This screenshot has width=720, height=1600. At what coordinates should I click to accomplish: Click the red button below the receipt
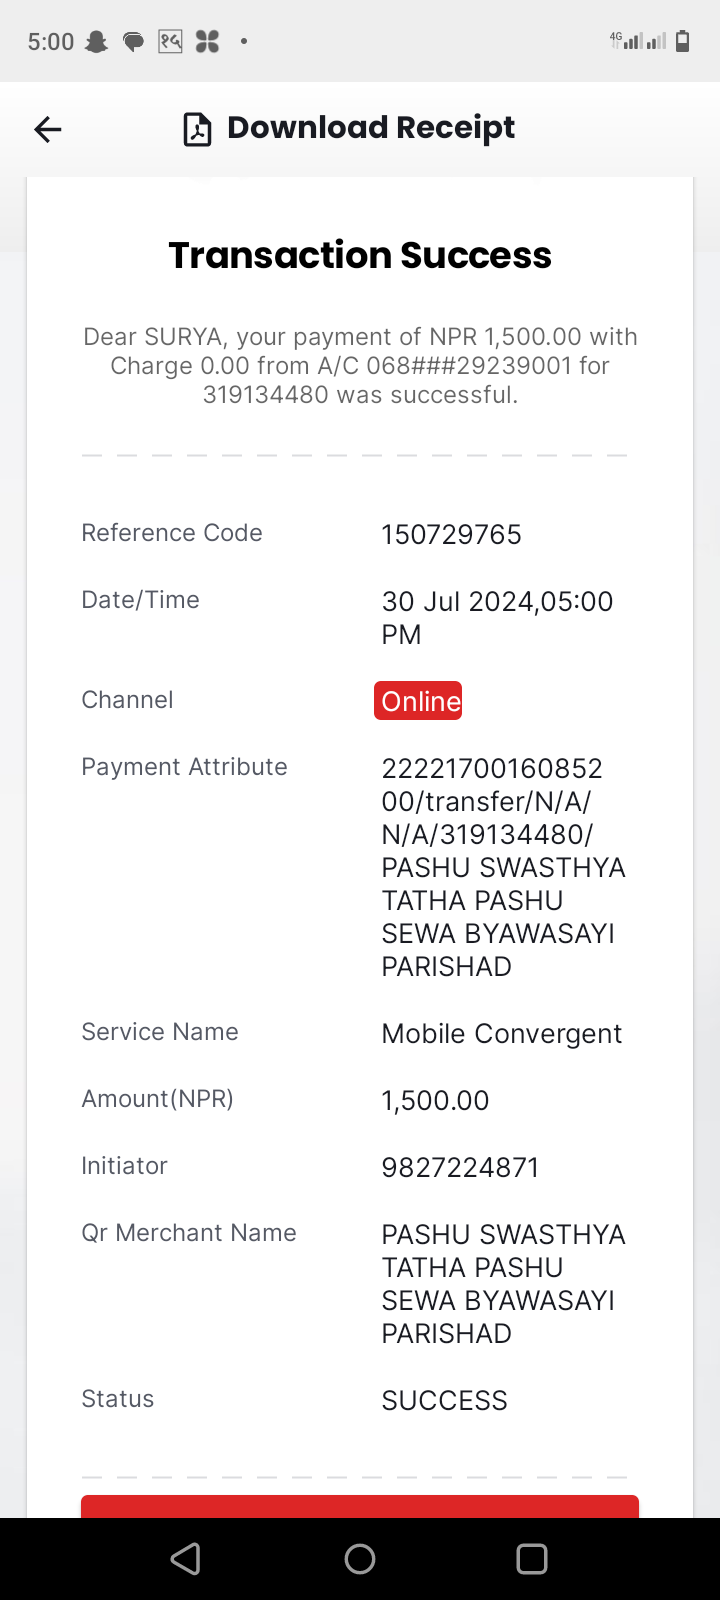click(360, 1506)
